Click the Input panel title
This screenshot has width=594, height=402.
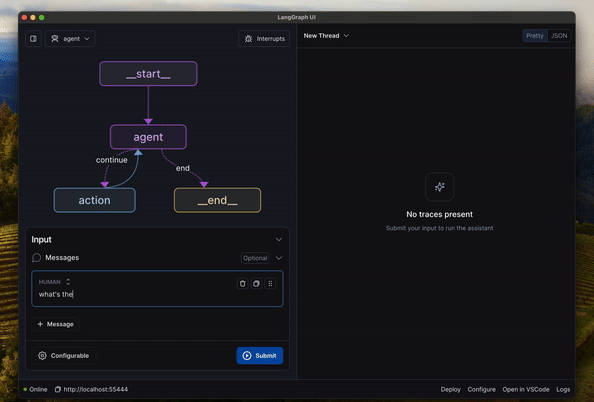click(41, 239)
